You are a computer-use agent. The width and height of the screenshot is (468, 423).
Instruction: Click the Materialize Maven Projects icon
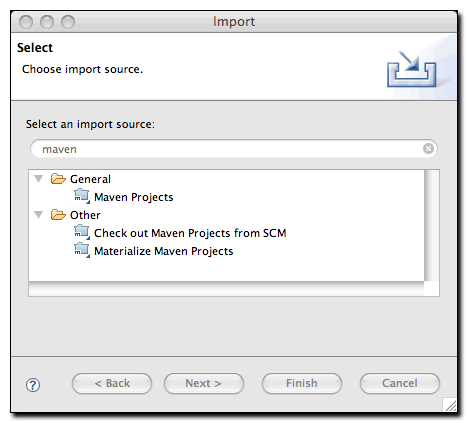(82, 250)
